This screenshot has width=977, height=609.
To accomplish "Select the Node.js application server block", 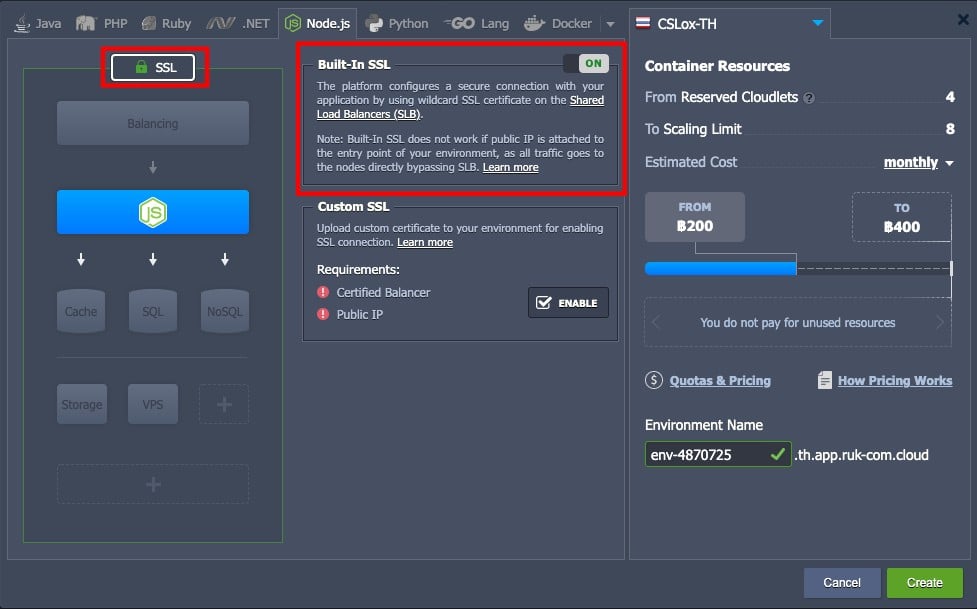I will (x=153, y=212).
